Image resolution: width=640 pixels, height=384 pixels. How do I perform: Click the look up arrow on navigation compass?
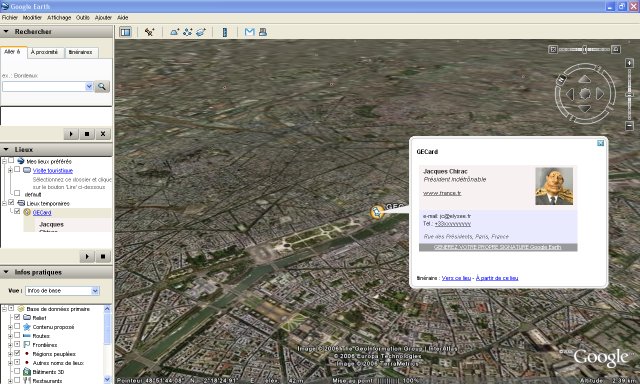pos(584,79)
